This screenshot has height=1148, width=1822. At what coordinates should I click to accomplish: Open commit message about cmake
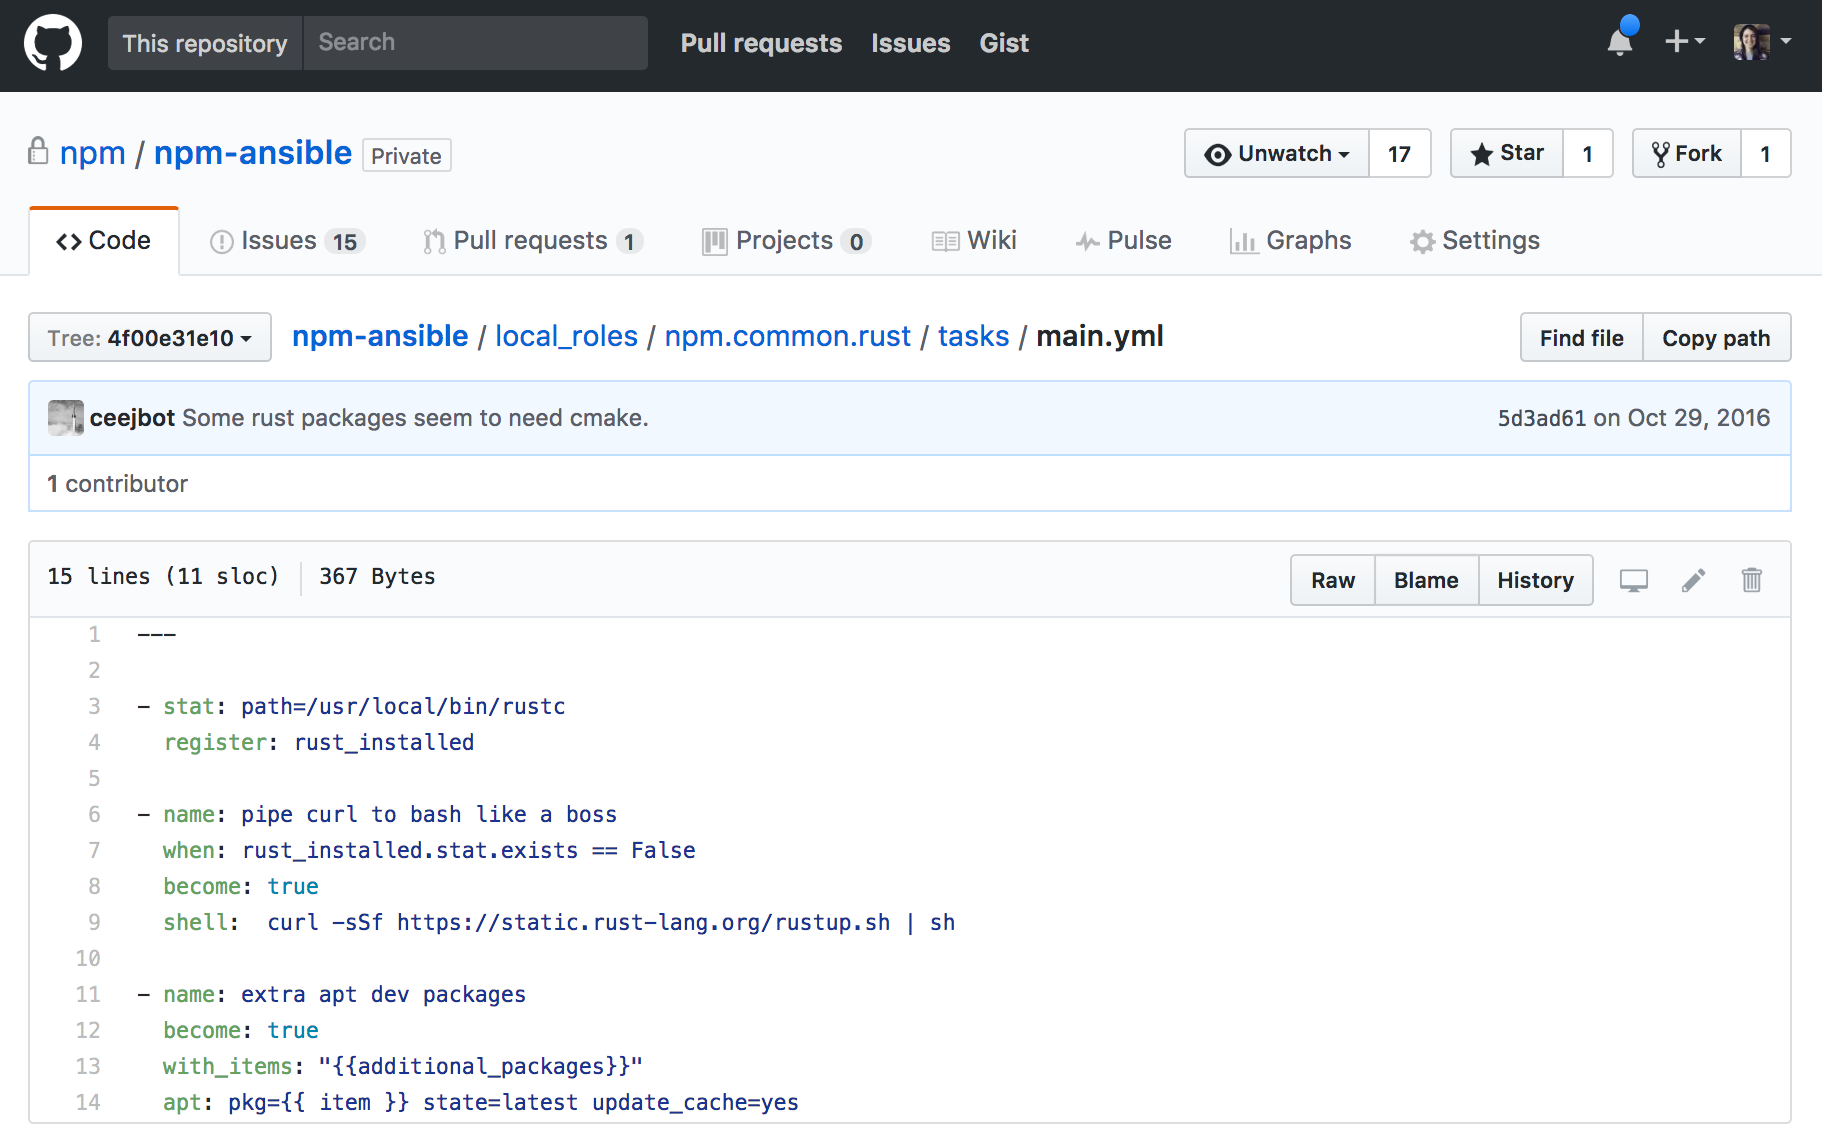[x=415, y=418]
